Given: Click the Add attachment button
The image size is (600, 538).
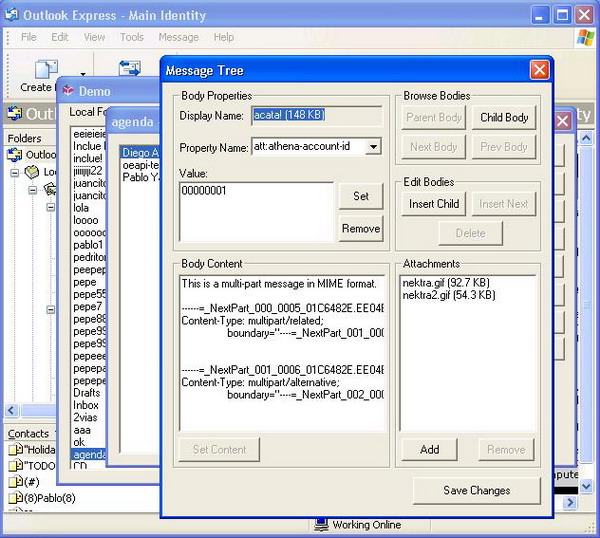Looking at the screenshot, I should (x=429, y=449).
